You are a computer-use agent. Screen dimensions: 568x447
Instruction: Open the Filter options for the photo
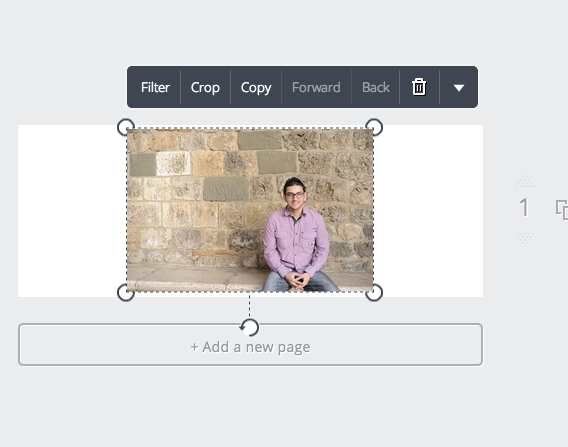coord(155,87)
